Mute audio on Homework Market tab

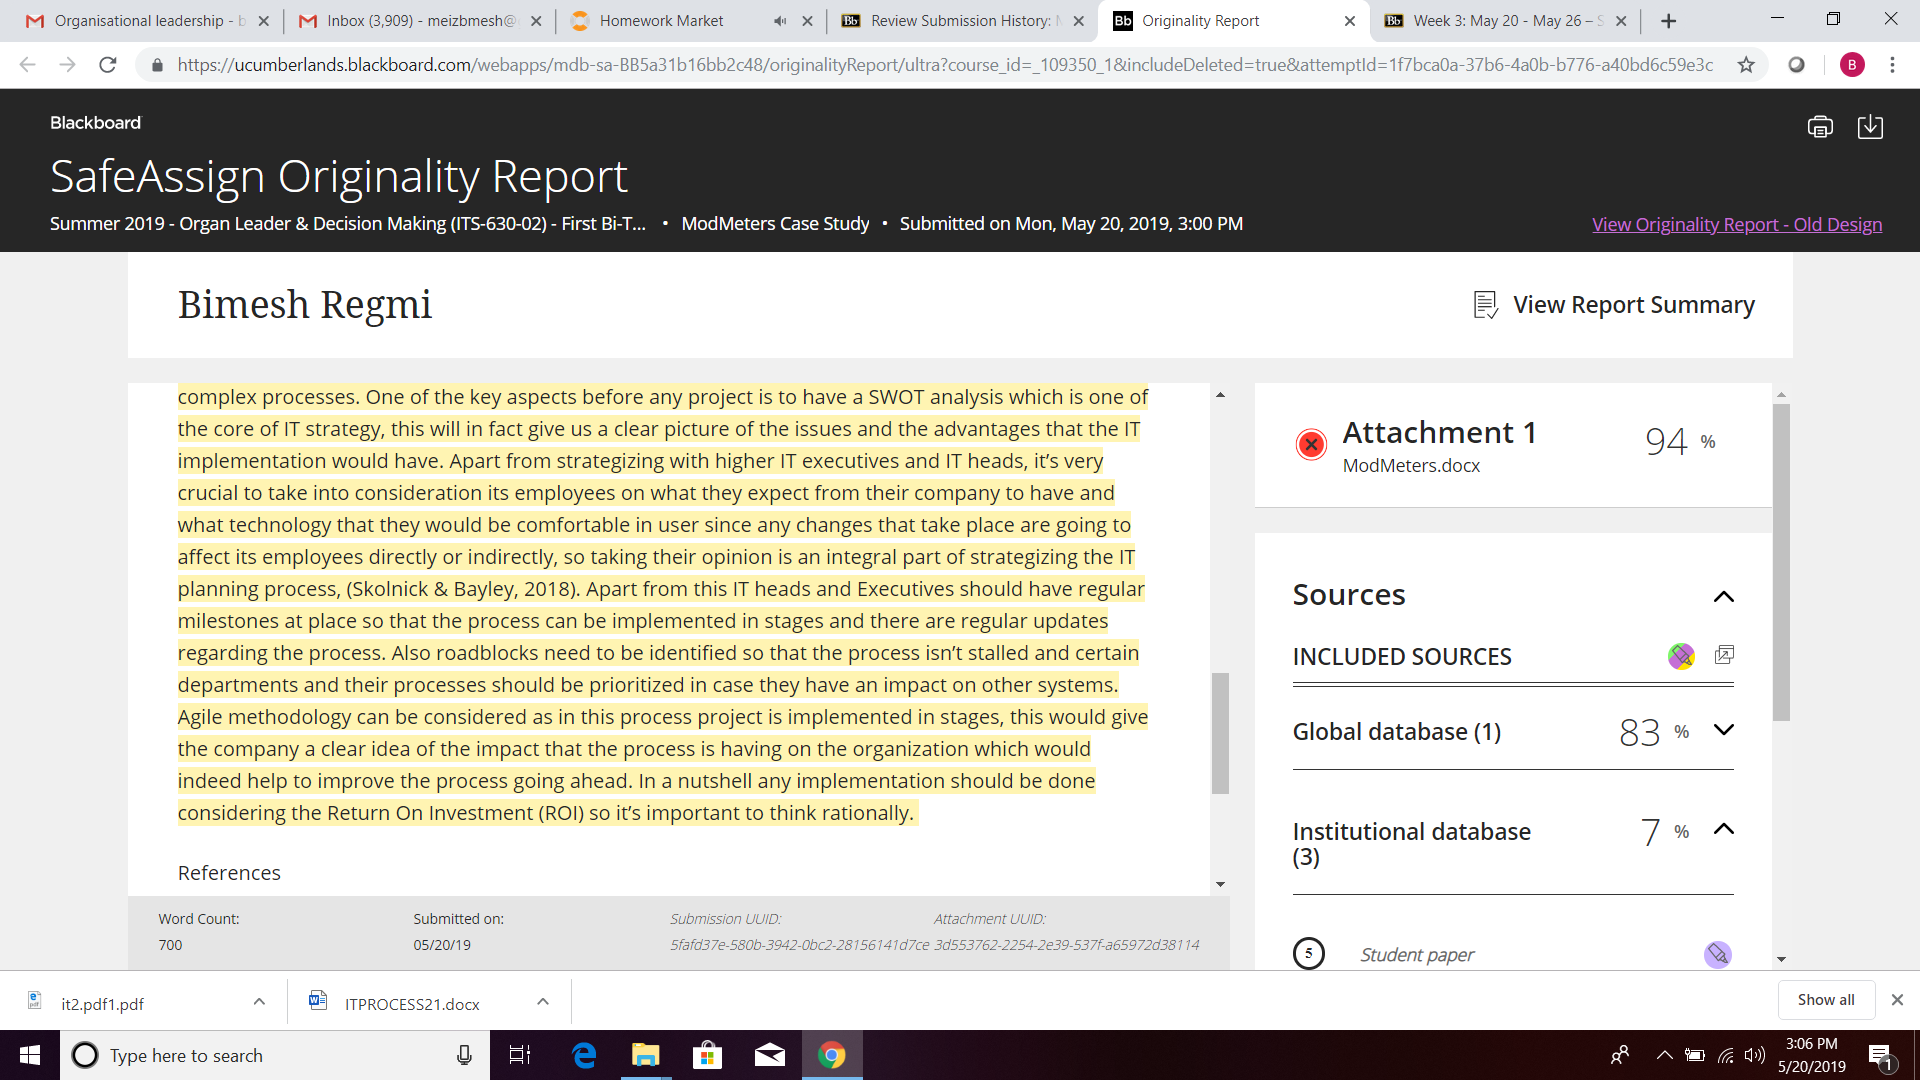click(x=780, y=21)
